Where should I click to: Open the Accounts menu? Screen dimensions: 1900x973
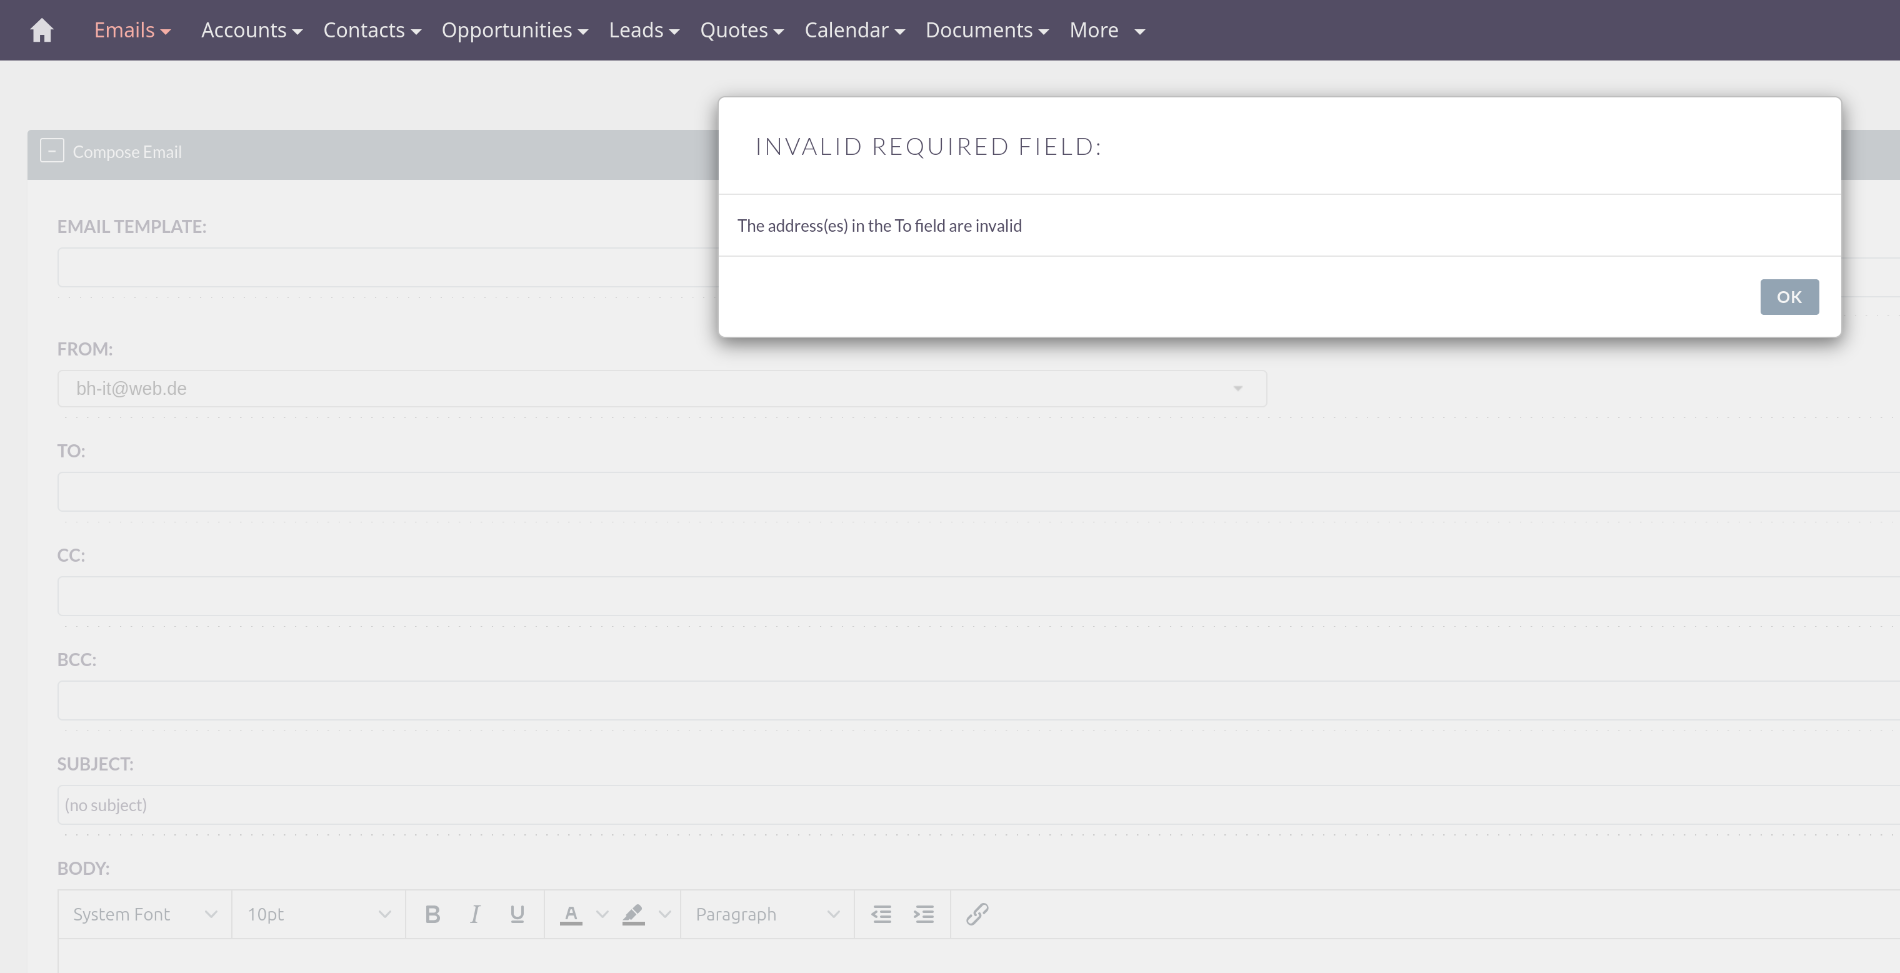(251, 30)
